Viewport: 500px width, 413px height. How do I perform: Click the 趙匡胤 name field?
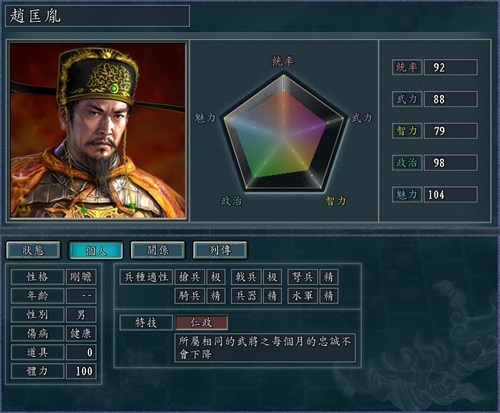(x=97, y=16)
